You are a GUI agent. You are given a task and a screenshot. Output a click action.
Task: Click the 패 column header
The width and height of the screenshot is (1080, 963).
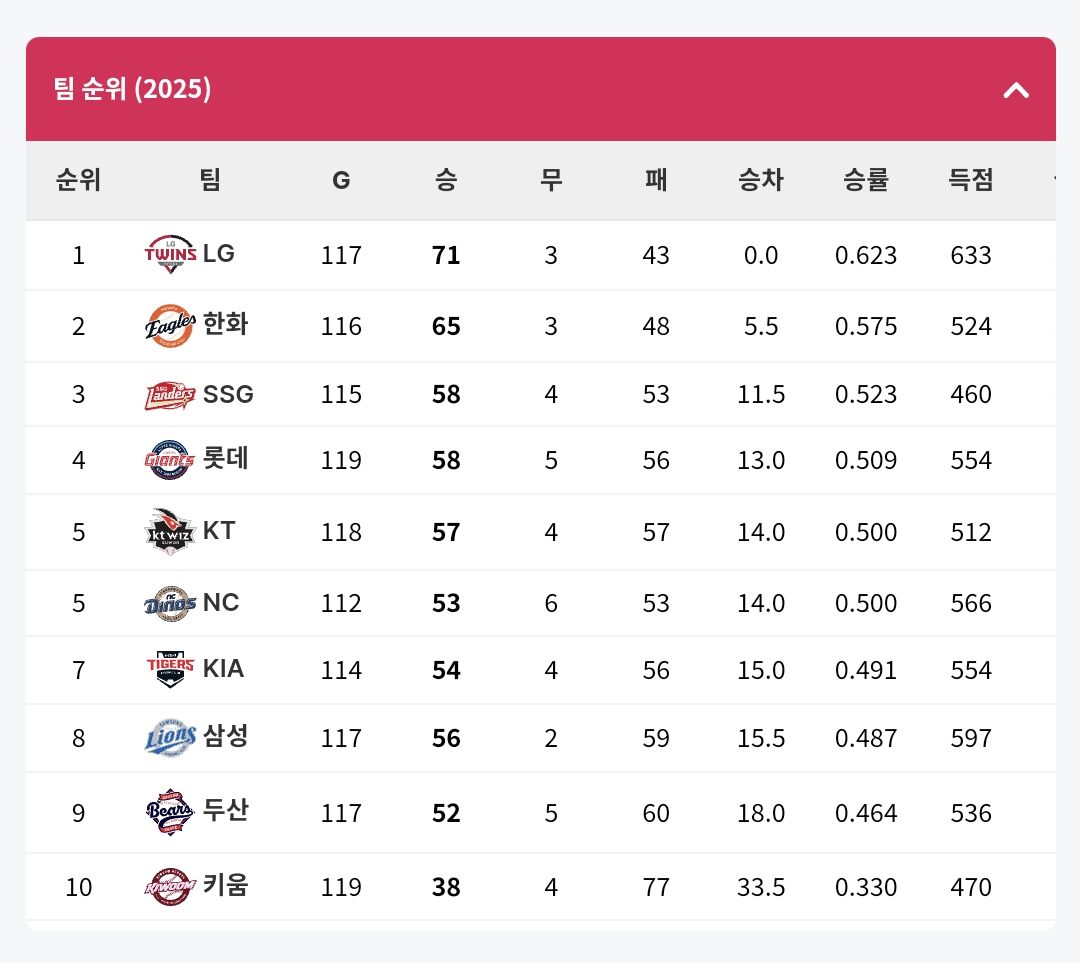click(656, 180)
